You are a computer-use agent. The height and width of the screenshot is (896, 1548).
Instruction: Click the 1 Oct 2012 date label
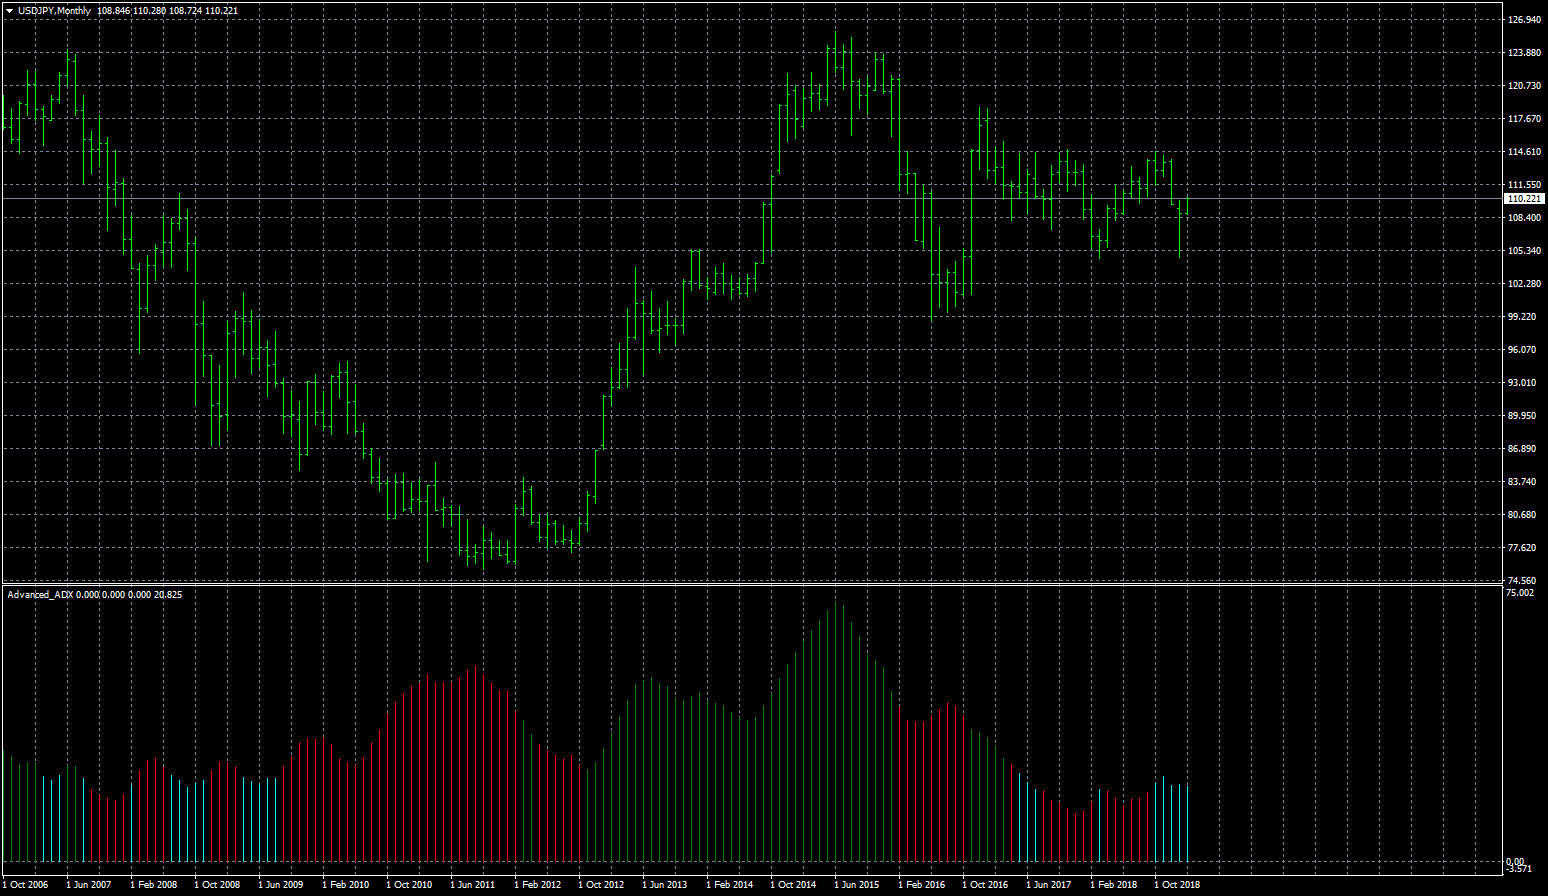(x=601, y=885)
